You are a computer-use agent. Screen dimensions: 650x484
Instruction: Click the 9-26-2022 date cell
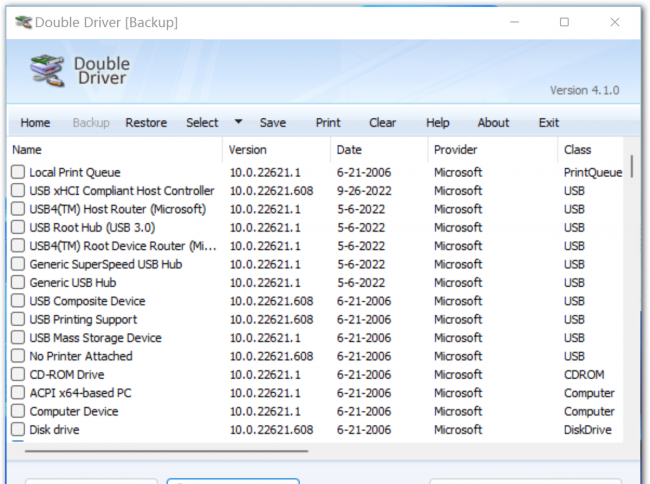[x=364, y=191]
